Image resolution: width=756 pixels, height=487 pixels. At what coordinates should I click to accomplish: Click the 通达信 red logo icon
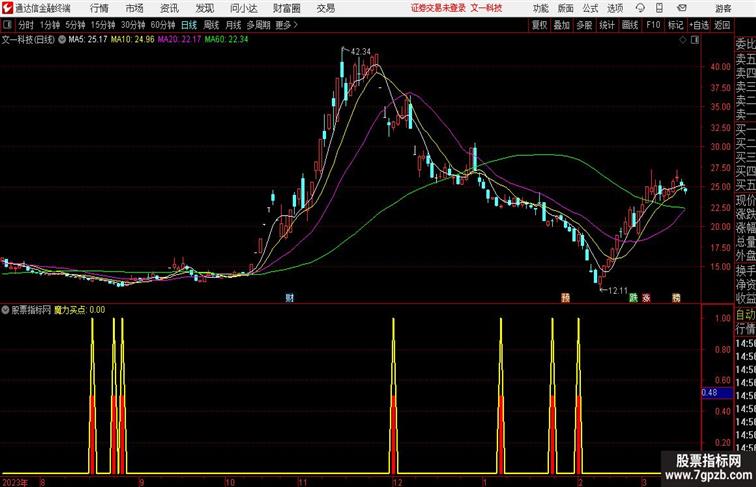click(x=7, y=8)
